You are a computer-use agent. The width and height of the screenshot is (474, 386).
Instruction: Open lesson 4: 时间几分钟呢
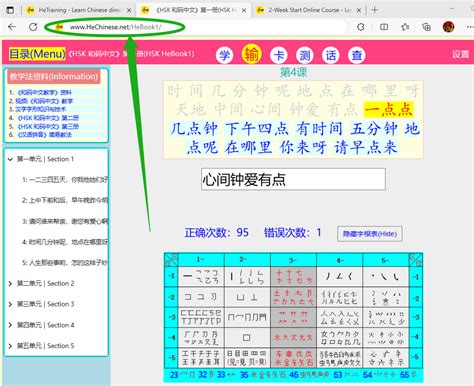tap(65, 242)
